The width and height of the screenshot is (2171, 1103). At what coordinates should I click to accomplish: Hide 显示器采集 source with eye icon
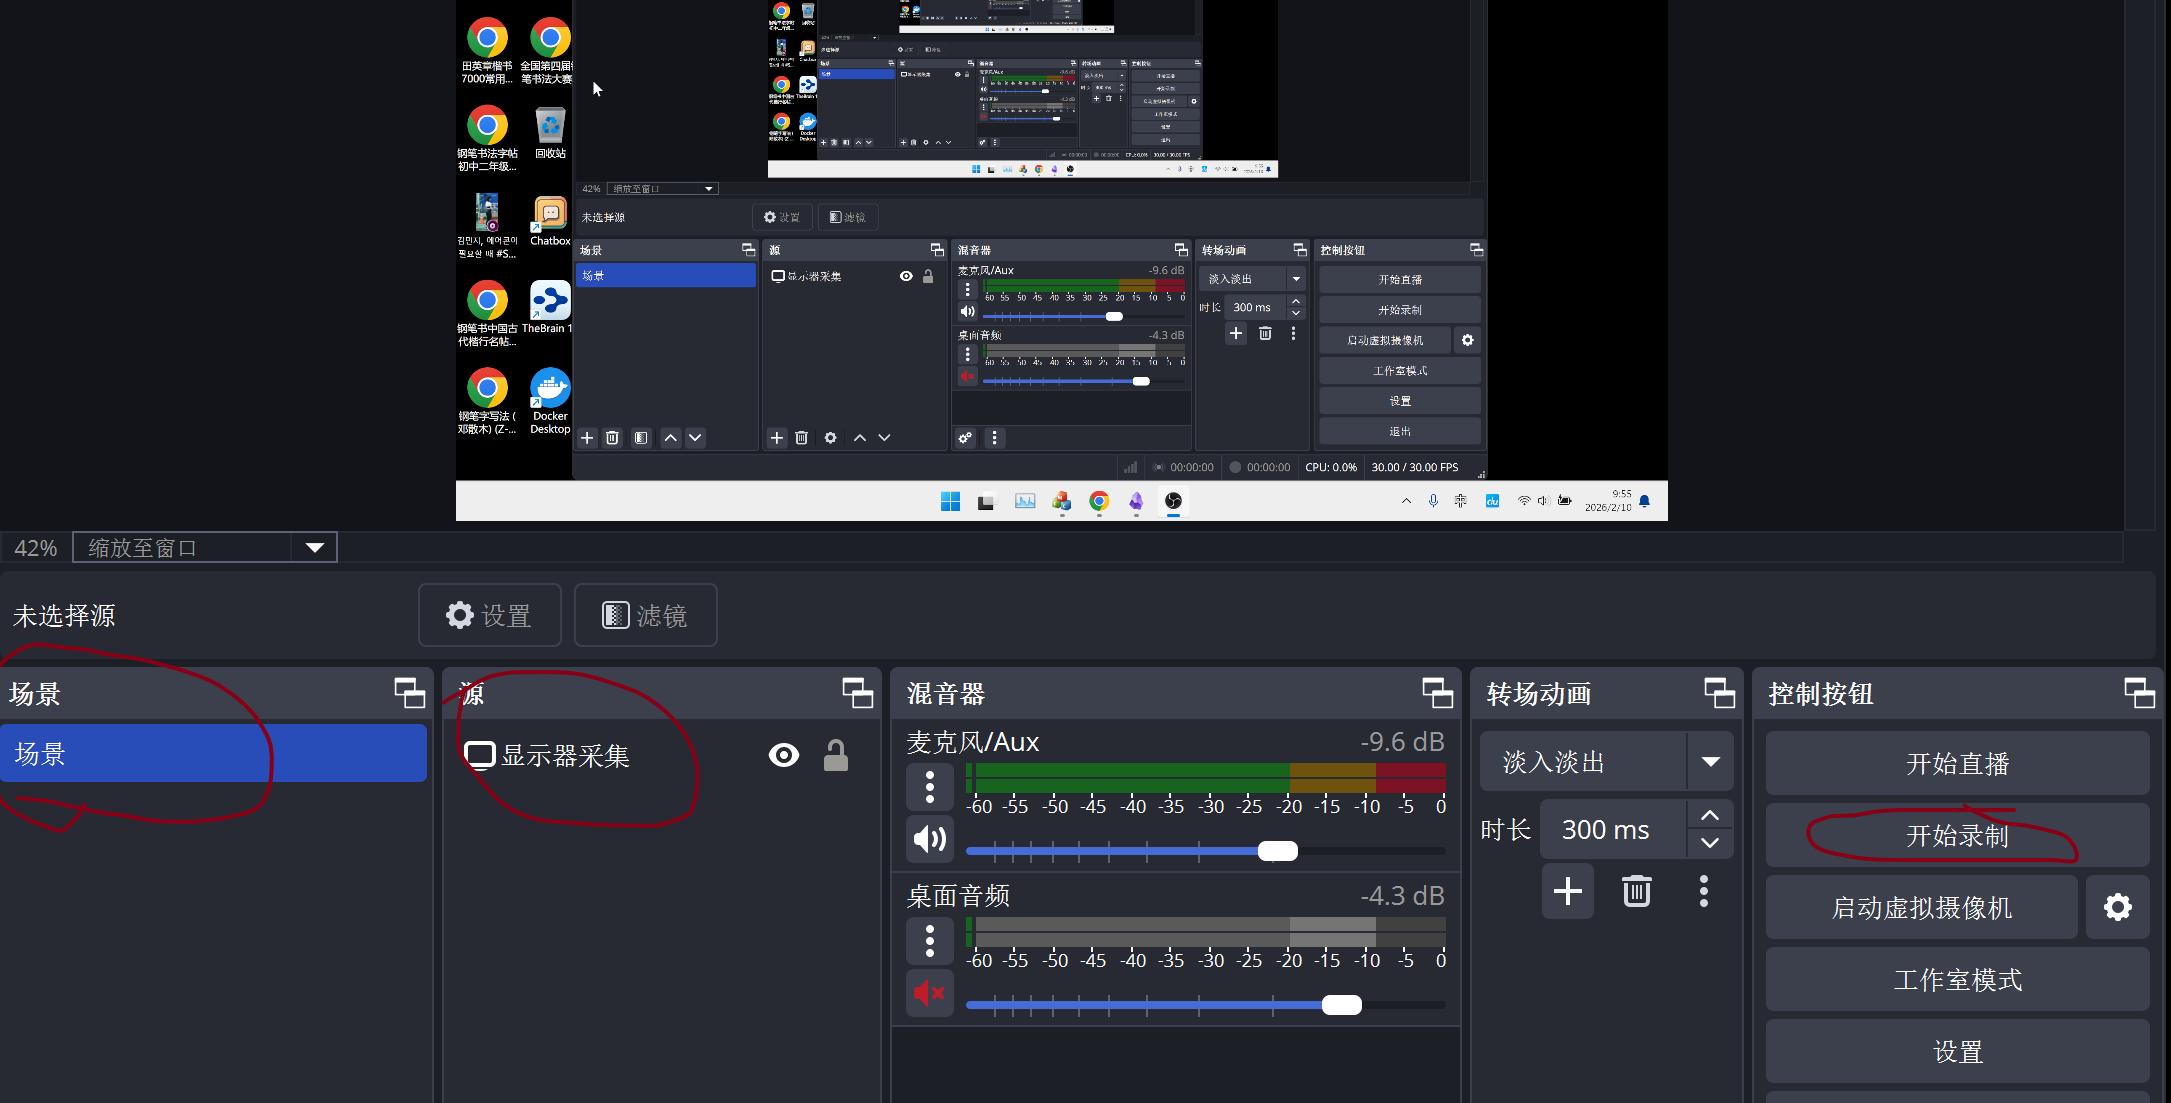(783, 756)
